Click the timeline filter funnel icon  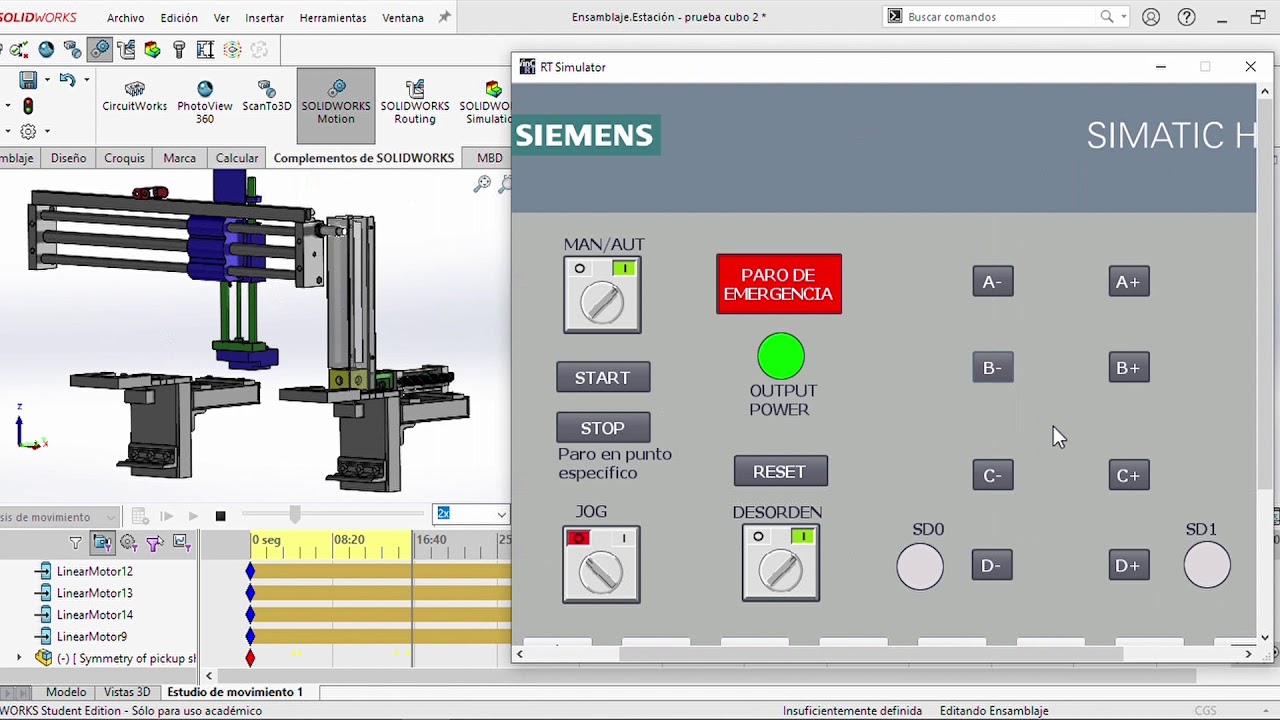click(x=75, y=542)
